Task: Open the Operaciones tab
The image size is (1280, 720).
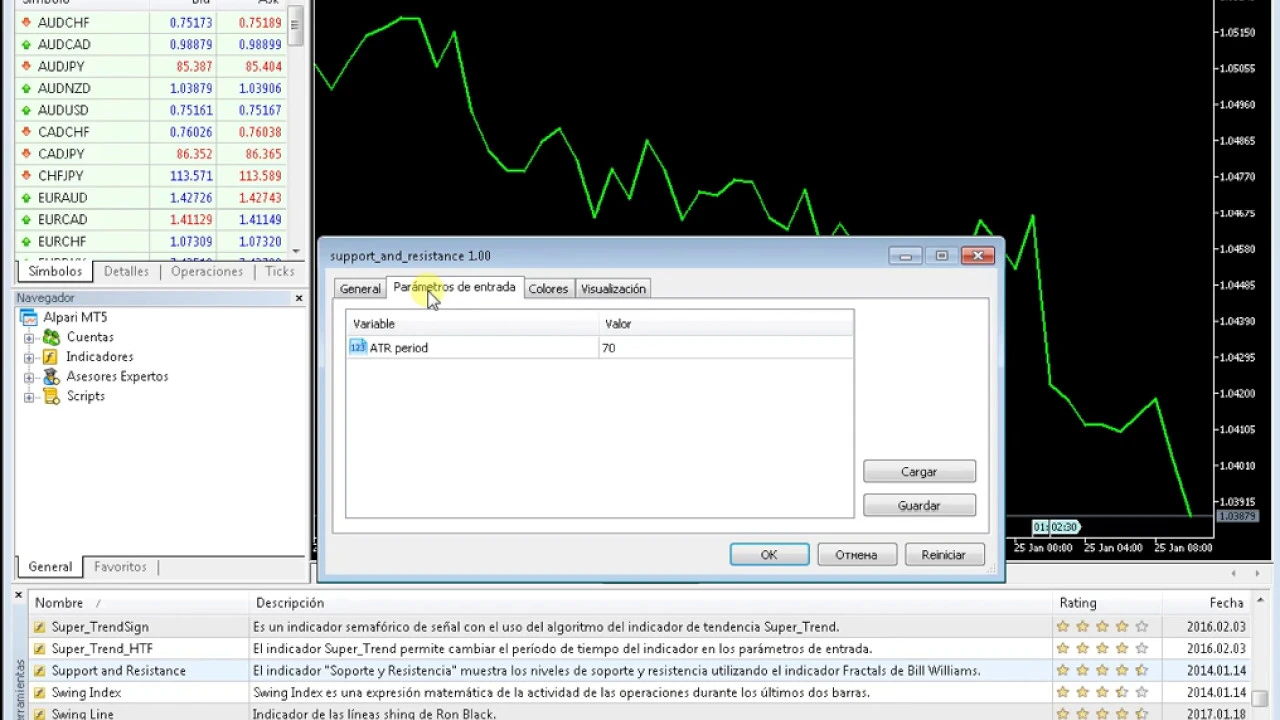Action: click(x=207, y=271)
